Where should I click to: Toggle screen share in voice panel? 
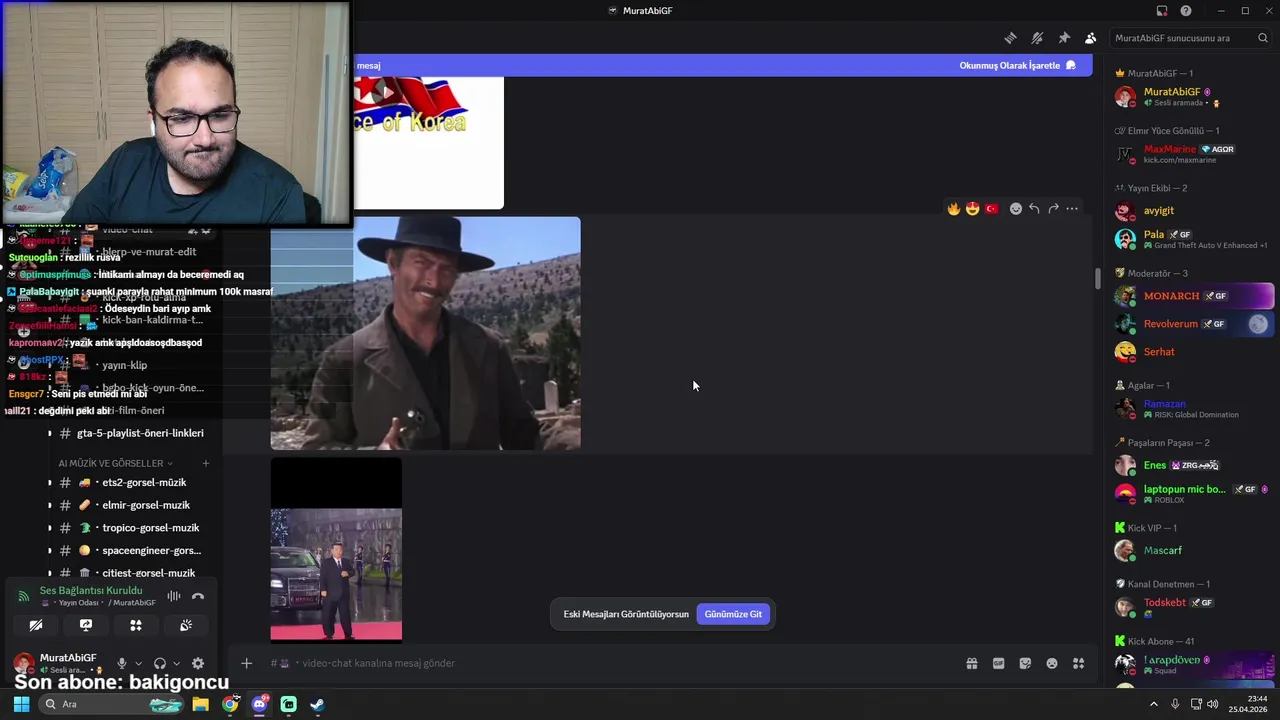click(x=86, y=625)
